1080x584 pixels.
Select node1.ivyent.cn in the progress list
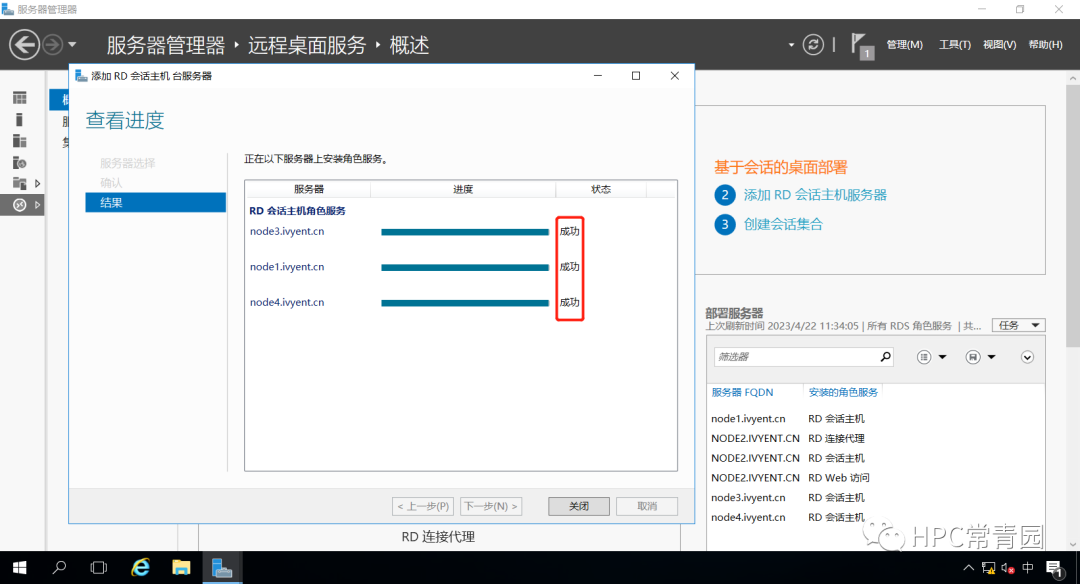point(287,267)
